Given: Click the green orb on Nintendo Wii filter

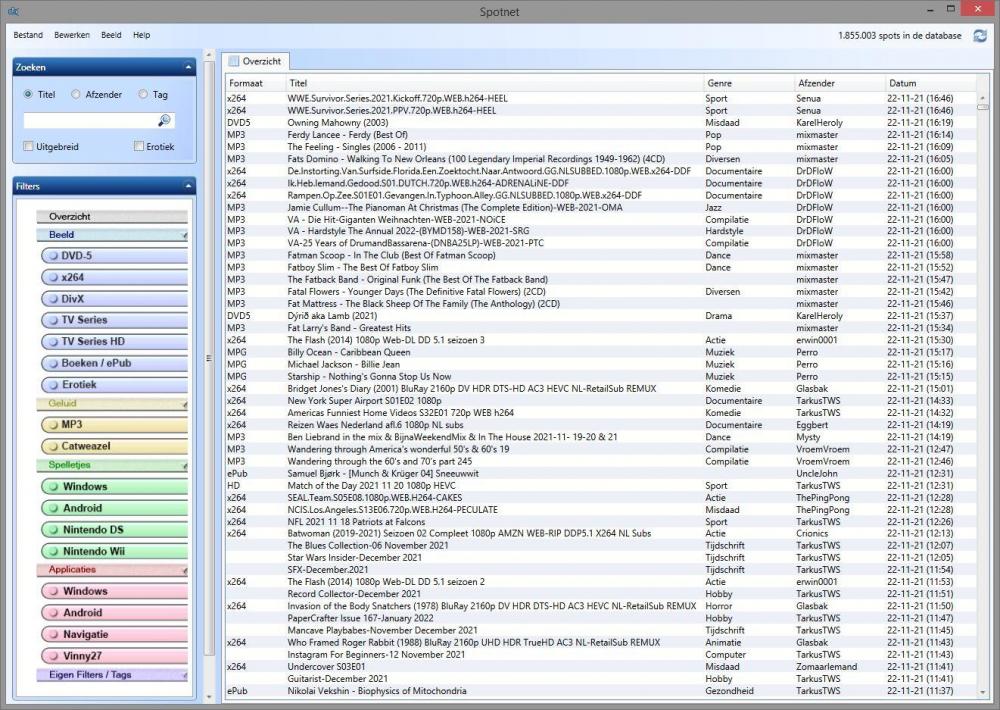Looking at the screenshot, I should (50, 552).
